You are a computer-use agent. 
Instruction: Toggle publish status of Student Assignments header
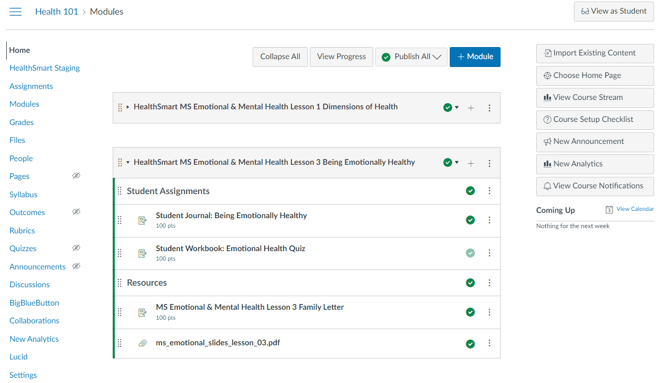(470, 191)
